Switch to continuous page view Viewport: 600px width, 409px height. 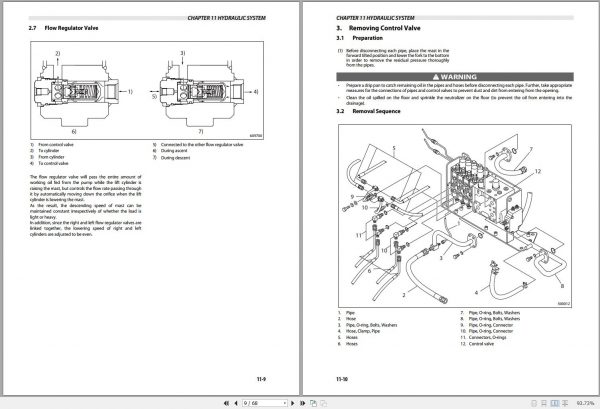coord(544,403)
